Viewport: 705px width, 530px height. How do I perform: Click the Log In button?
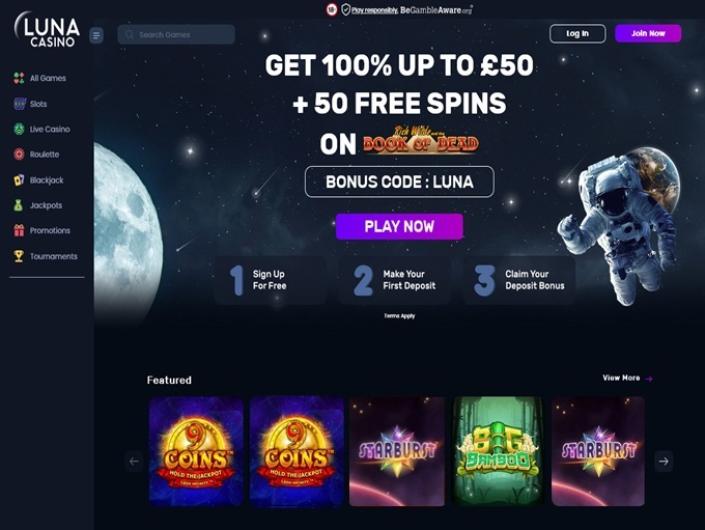[577, 34]
